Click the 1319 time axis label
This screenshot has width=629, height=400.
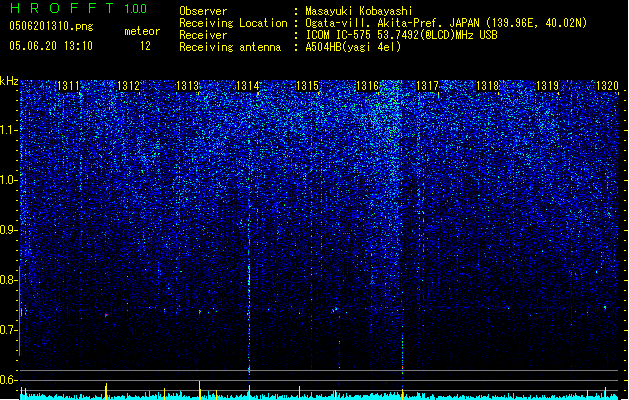pyautogui.click(x=548, y=86)
